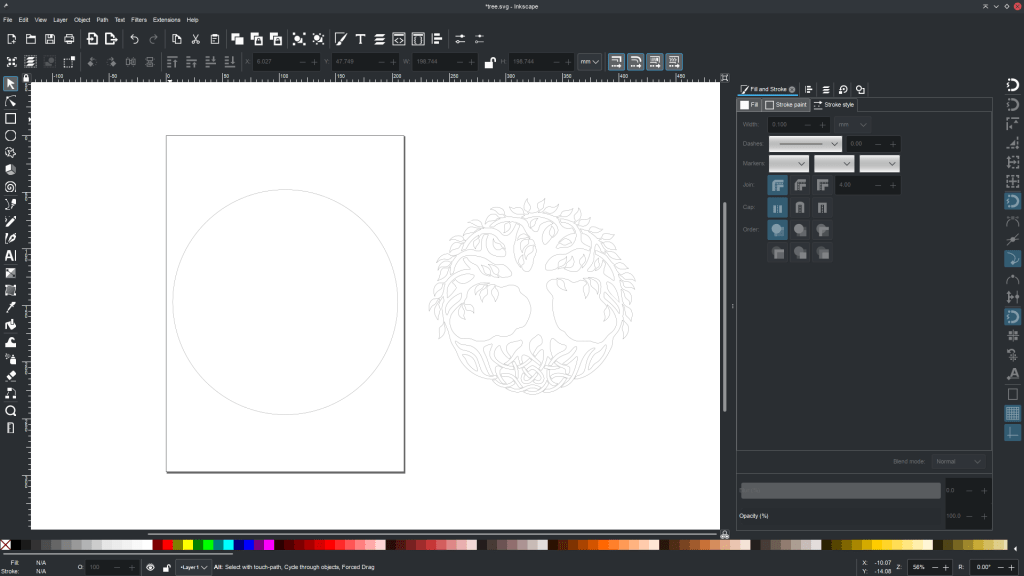Open the Layer 1 selector dropdown
This screenshot has height=576, width=1024.
(x=193, y=567)
